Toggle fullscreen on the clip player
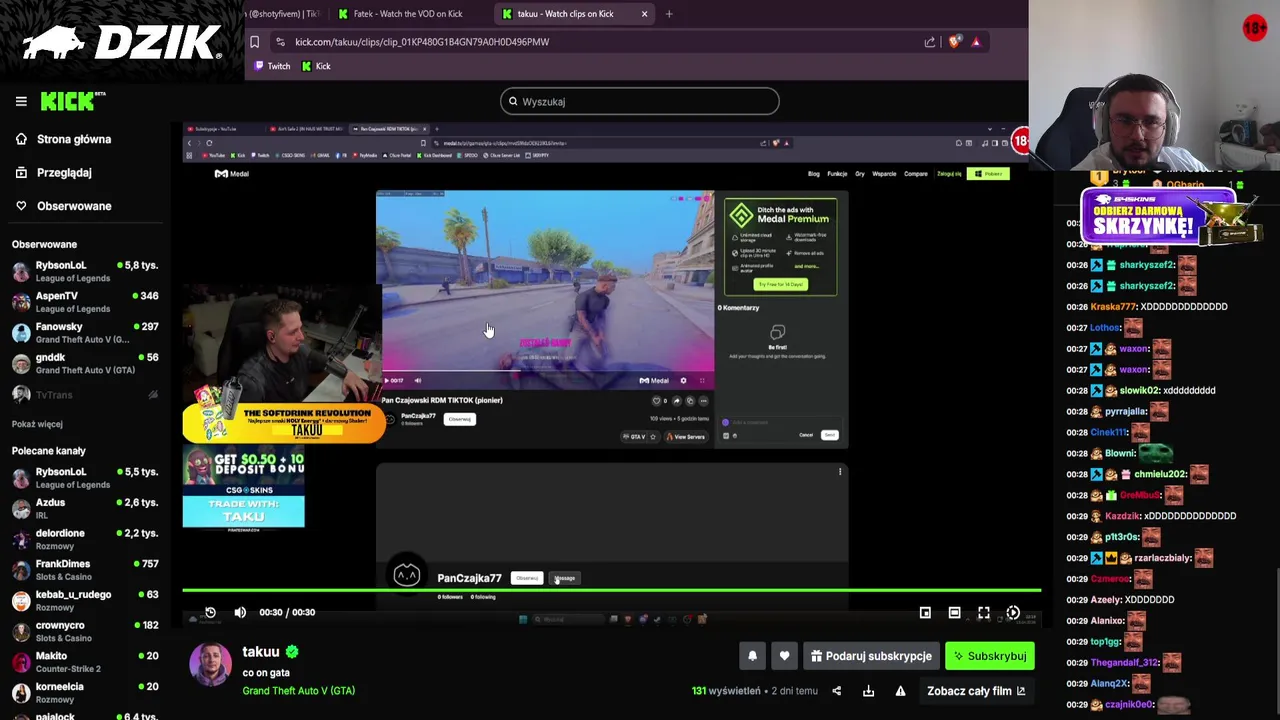Image resolution: width=1280 pixels, height=720 pixels. (984, 612)
